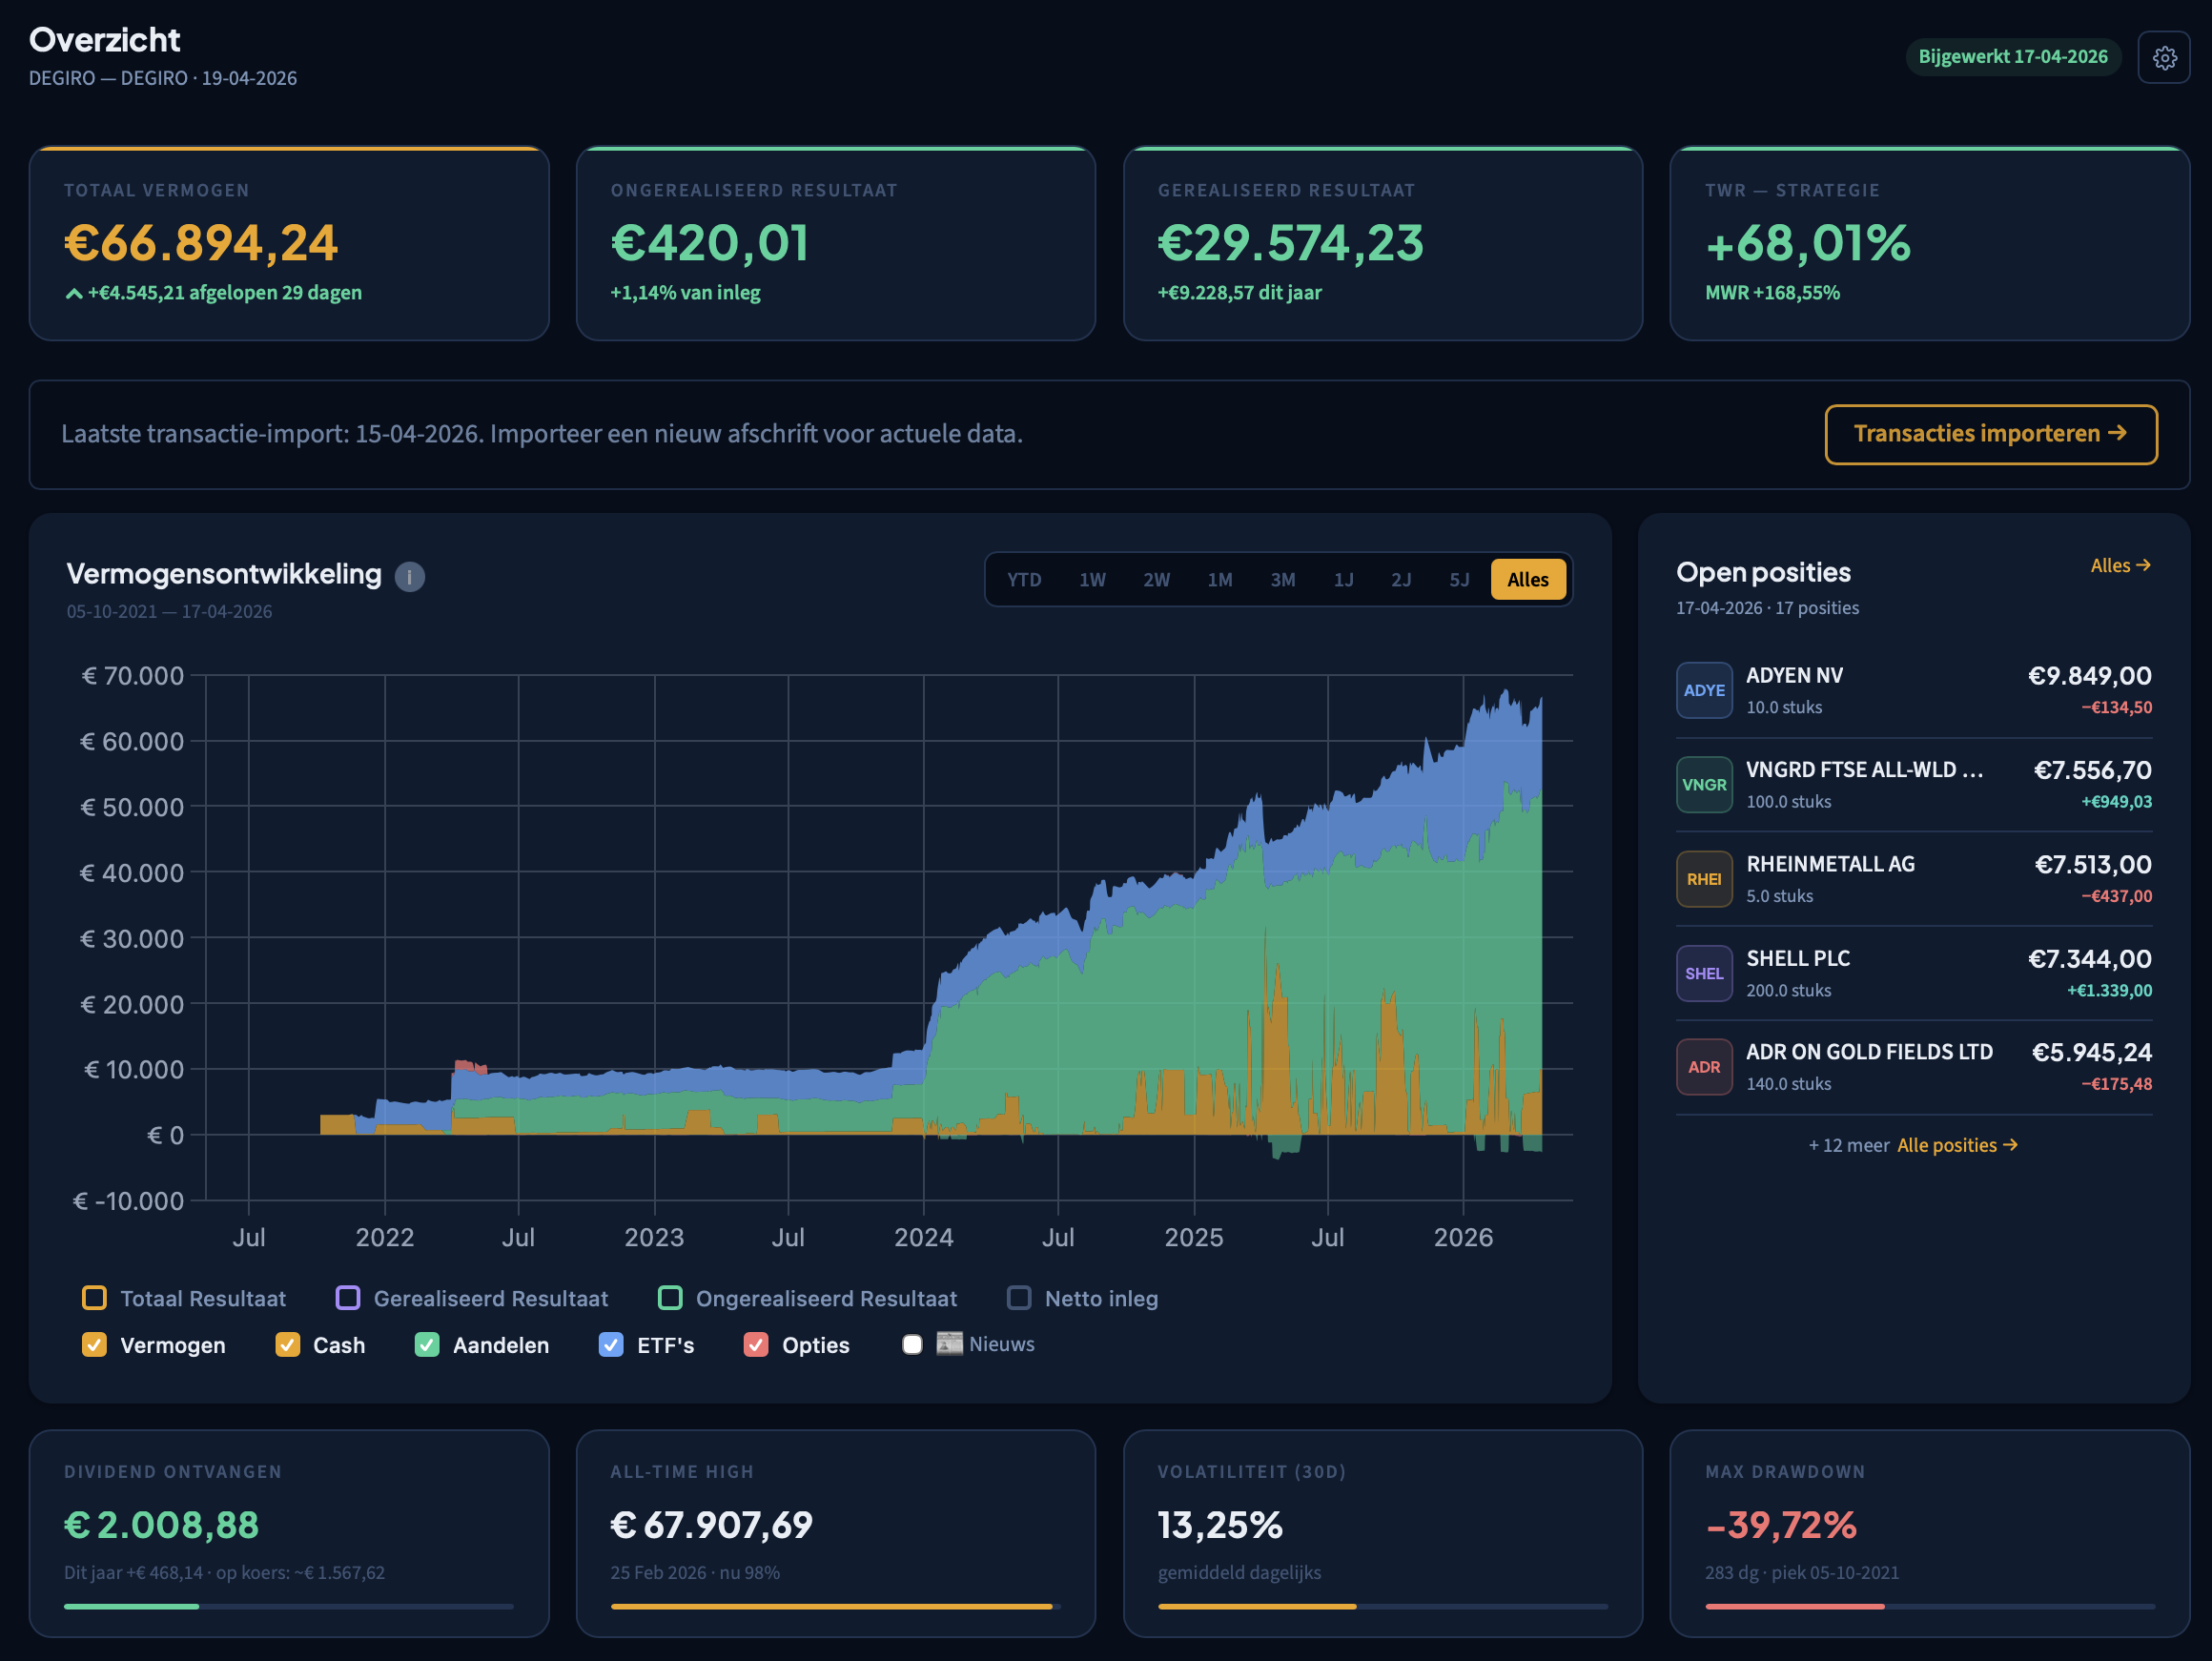The image size is (2212, 1661).
Task: Click the SHEL ticker badge icon
Action: [x=1703, y=973]
